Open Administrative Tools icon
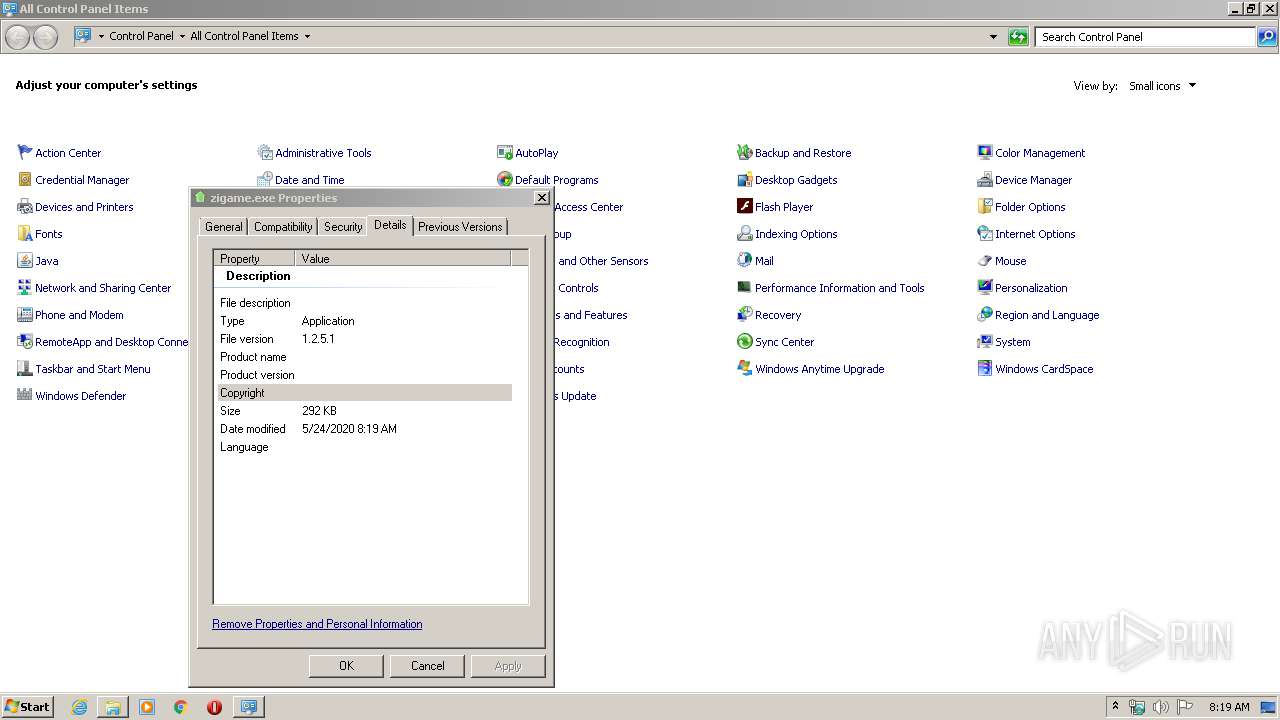This screenshot has width=1280, height=720. (x=265, y=152)
